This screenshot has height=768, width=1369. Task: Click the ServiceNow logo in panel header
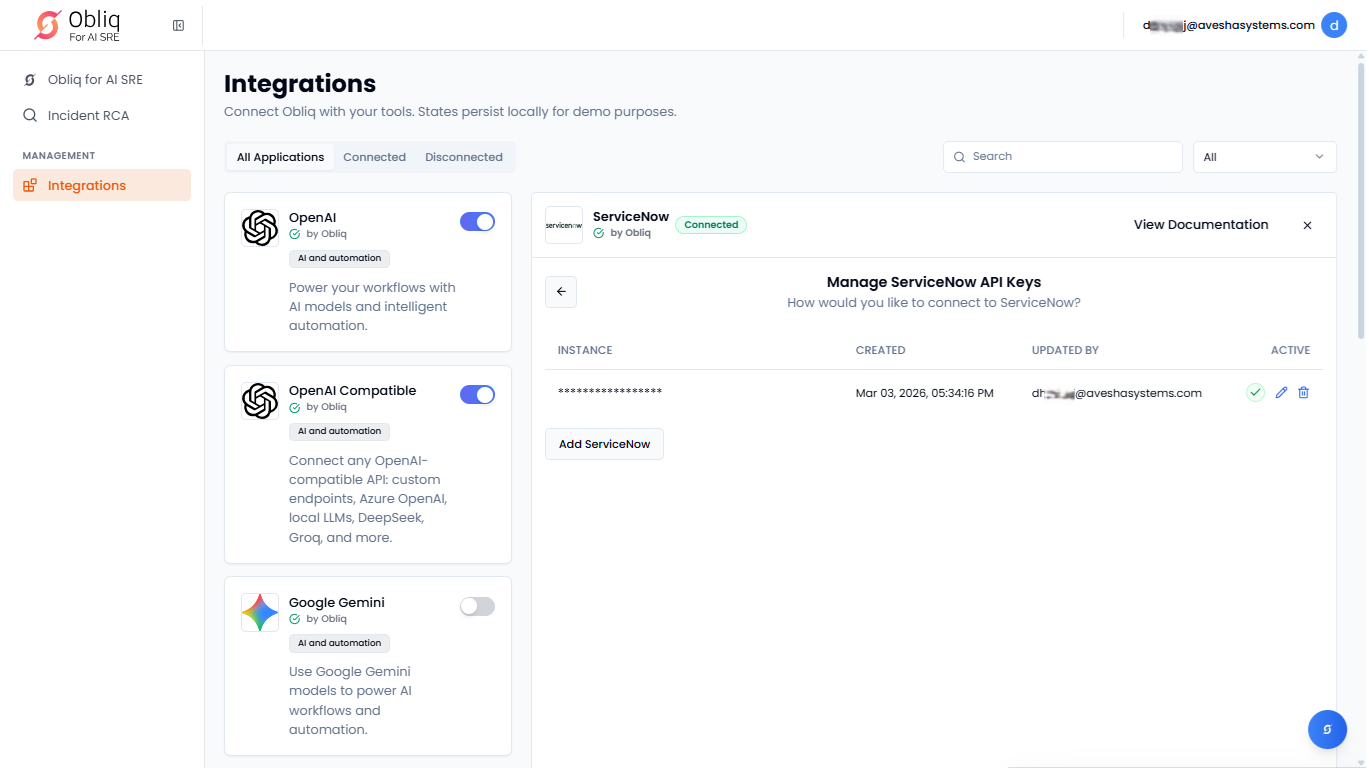pos(564,225)
